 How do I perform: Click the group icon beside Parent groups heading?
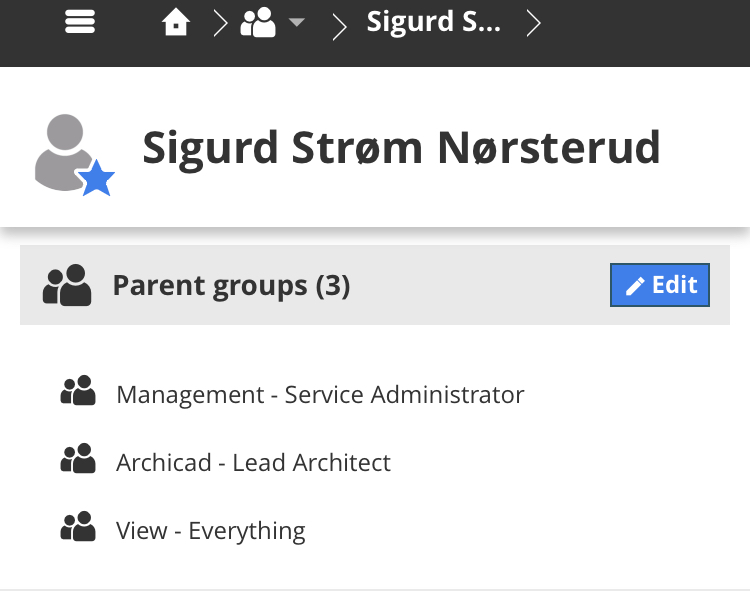[x=67, y=286]
